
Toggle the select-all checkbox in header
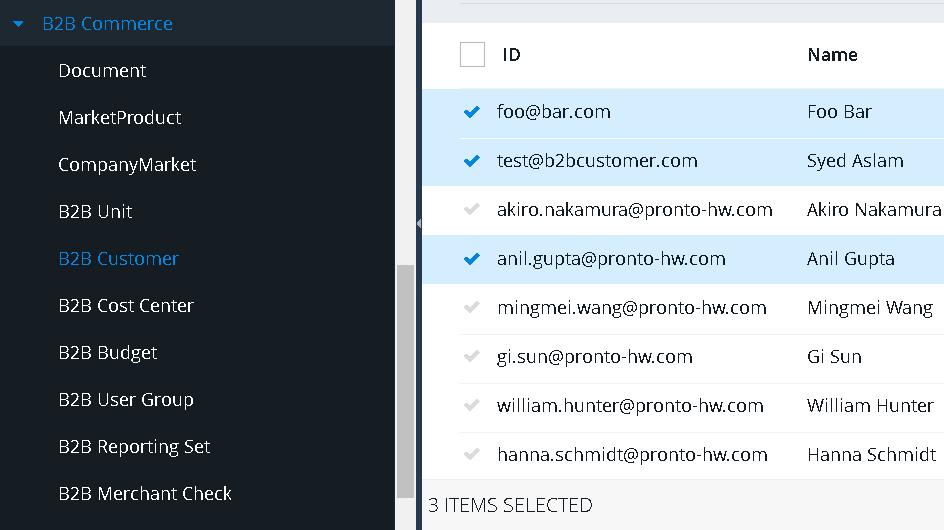point(473,54)
